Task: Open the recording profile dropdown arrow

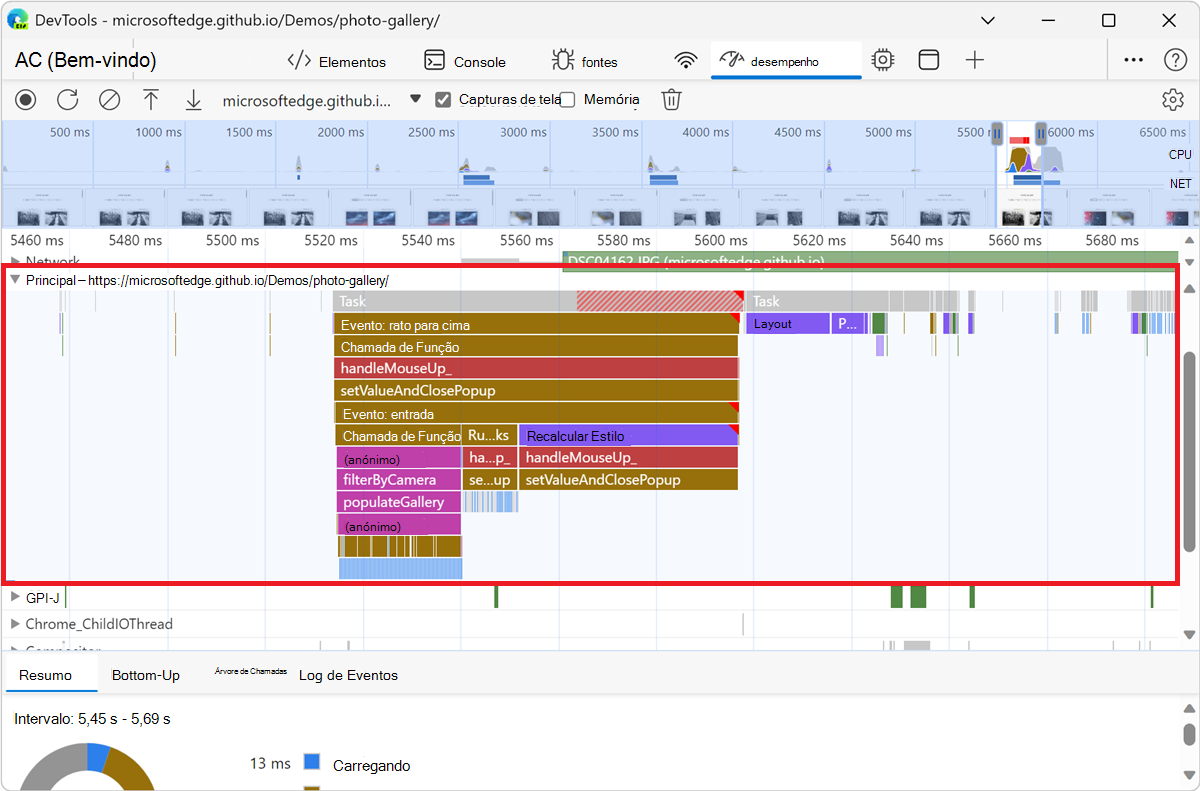Action: tap(416, 100)
